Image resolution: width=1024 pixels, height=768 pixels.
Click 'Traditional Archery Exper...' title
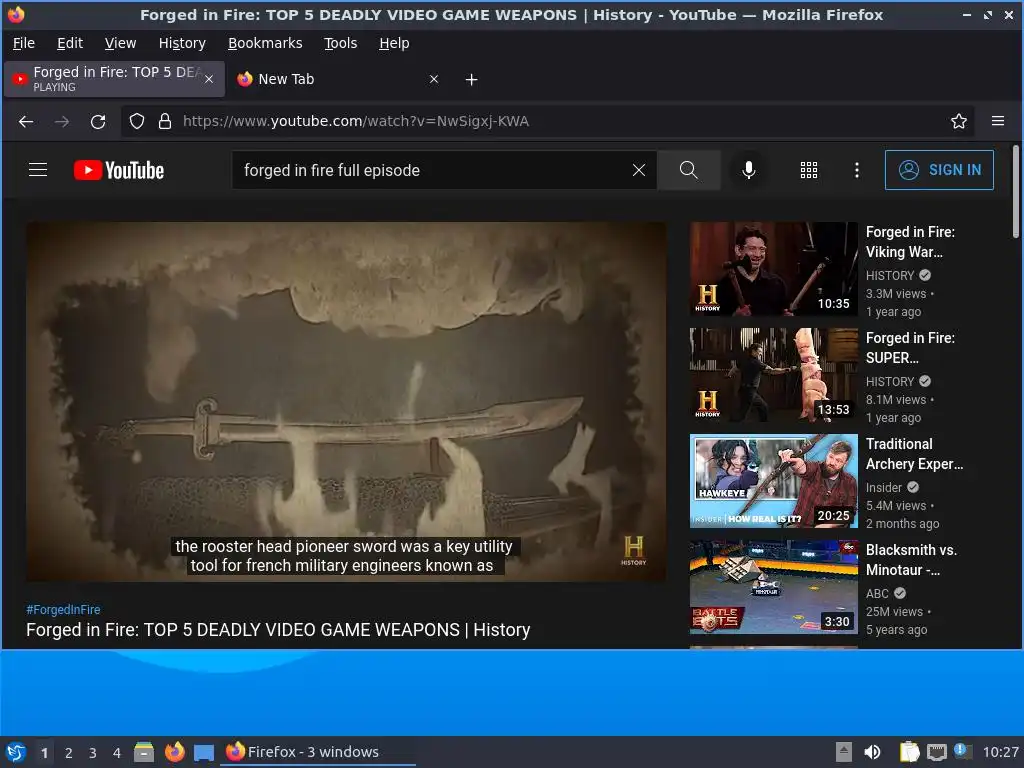pyautogui.click(x=914, y=454)
